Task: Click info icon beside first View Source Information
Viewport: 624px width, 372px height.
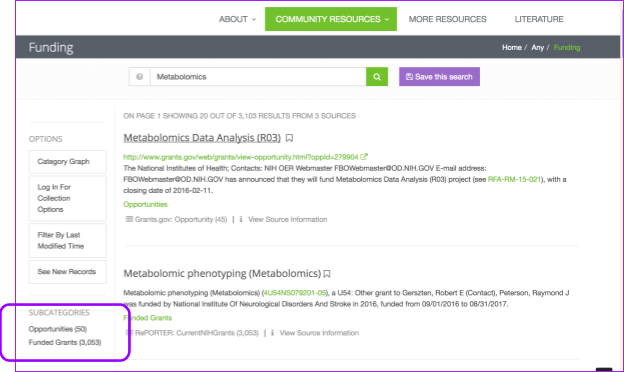Action: pyautogui.click(x=241, y=219)
